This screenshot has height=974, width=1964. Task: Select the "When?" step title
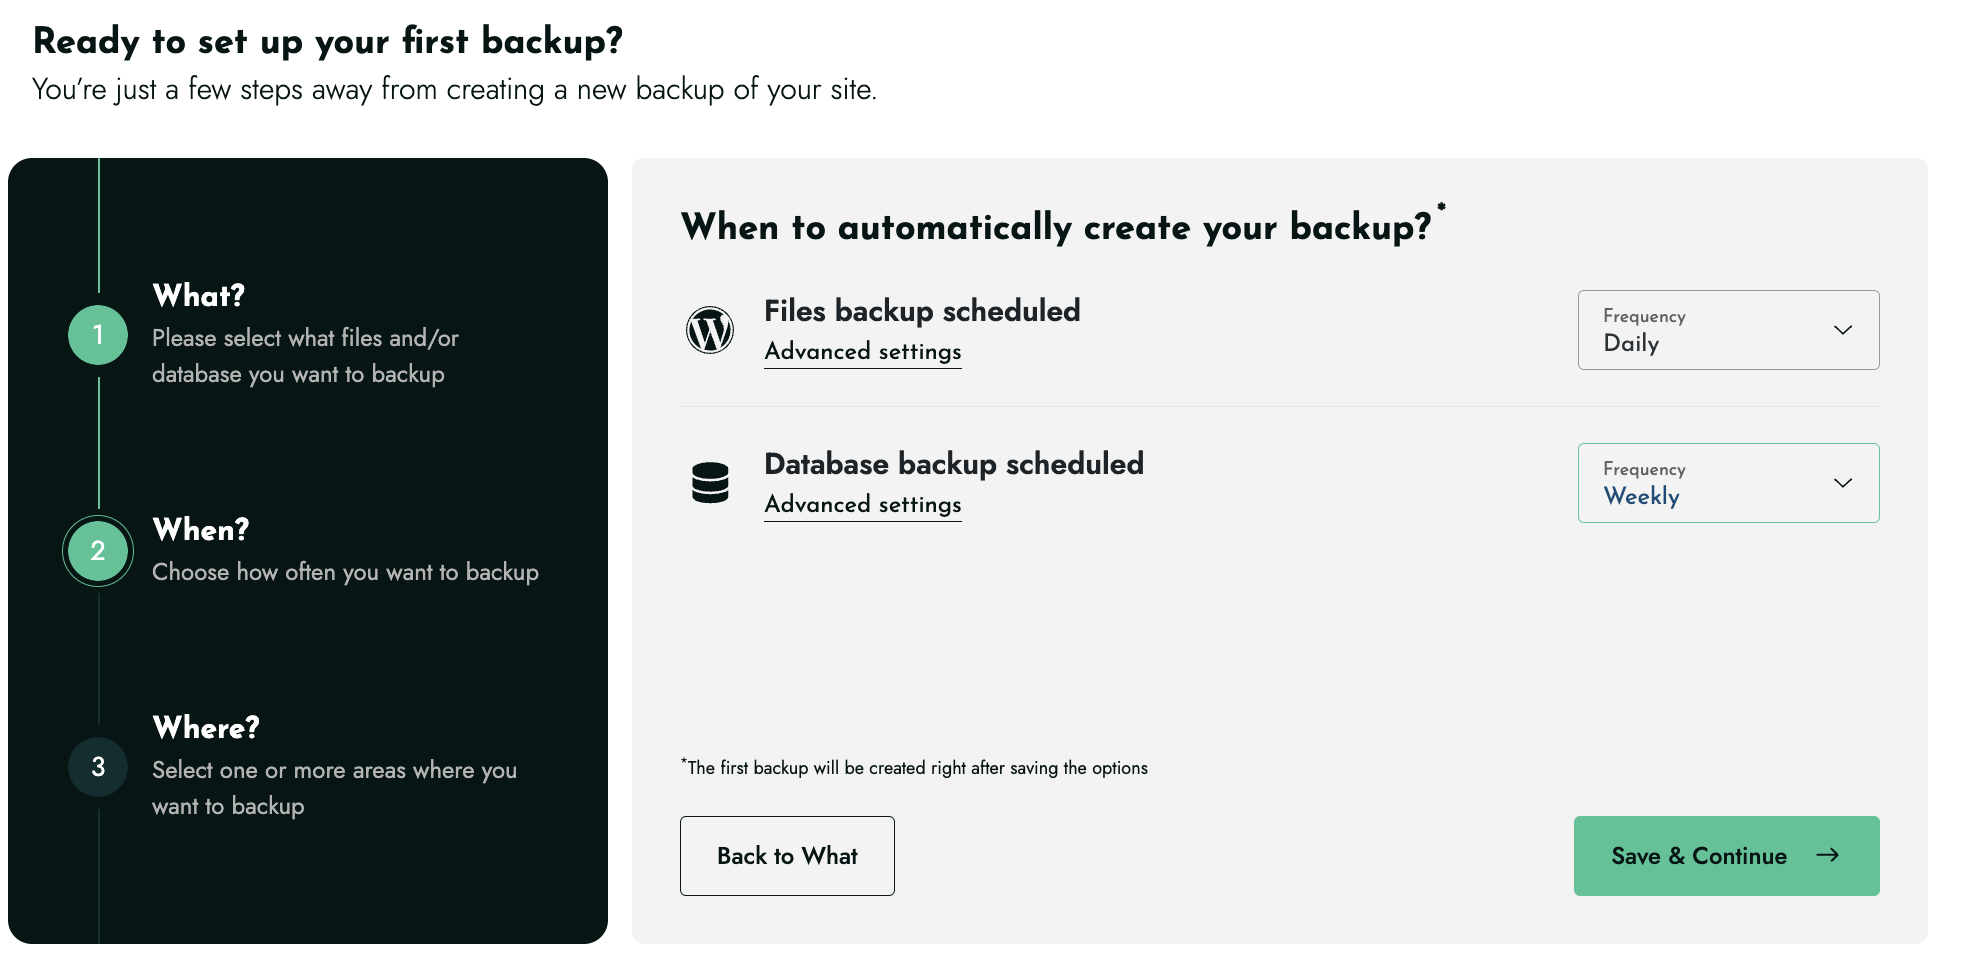click(x=201, y=530)
